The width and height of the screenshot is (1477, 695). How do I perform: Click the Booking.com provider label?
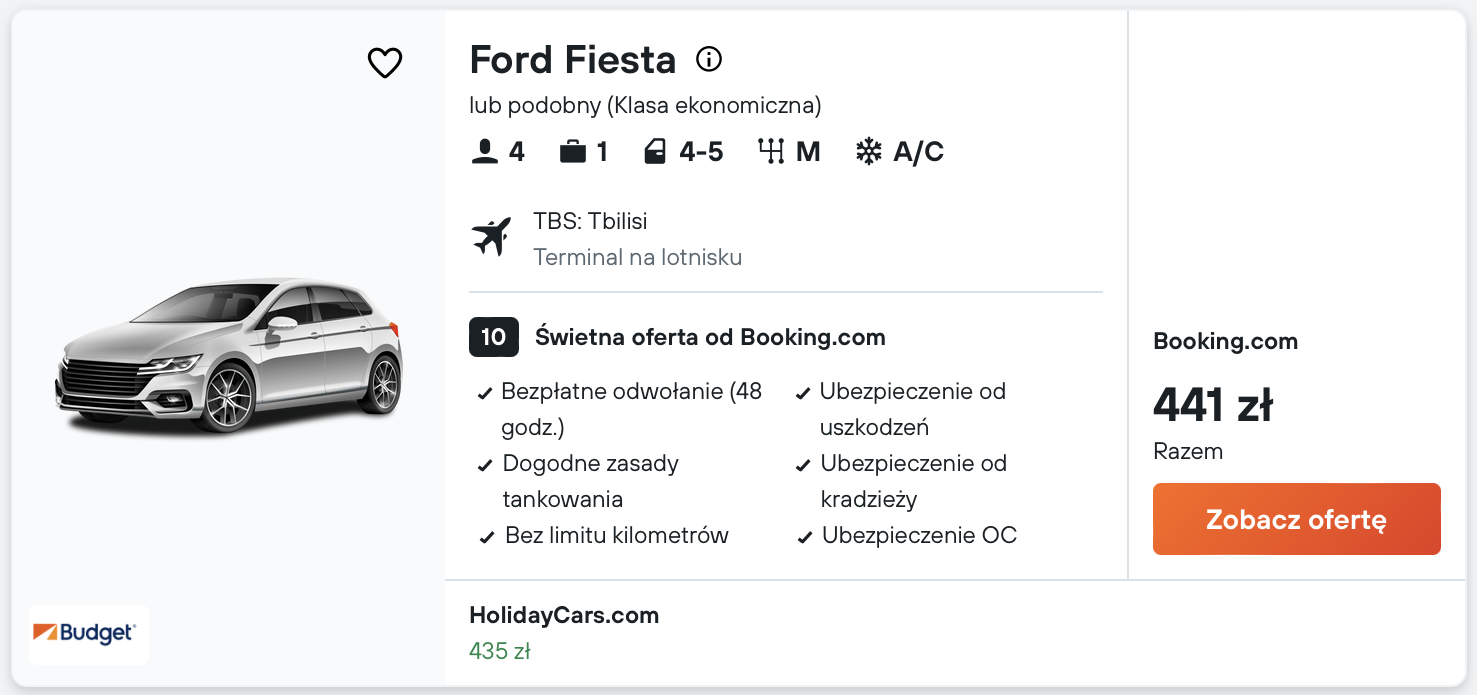1225,341
